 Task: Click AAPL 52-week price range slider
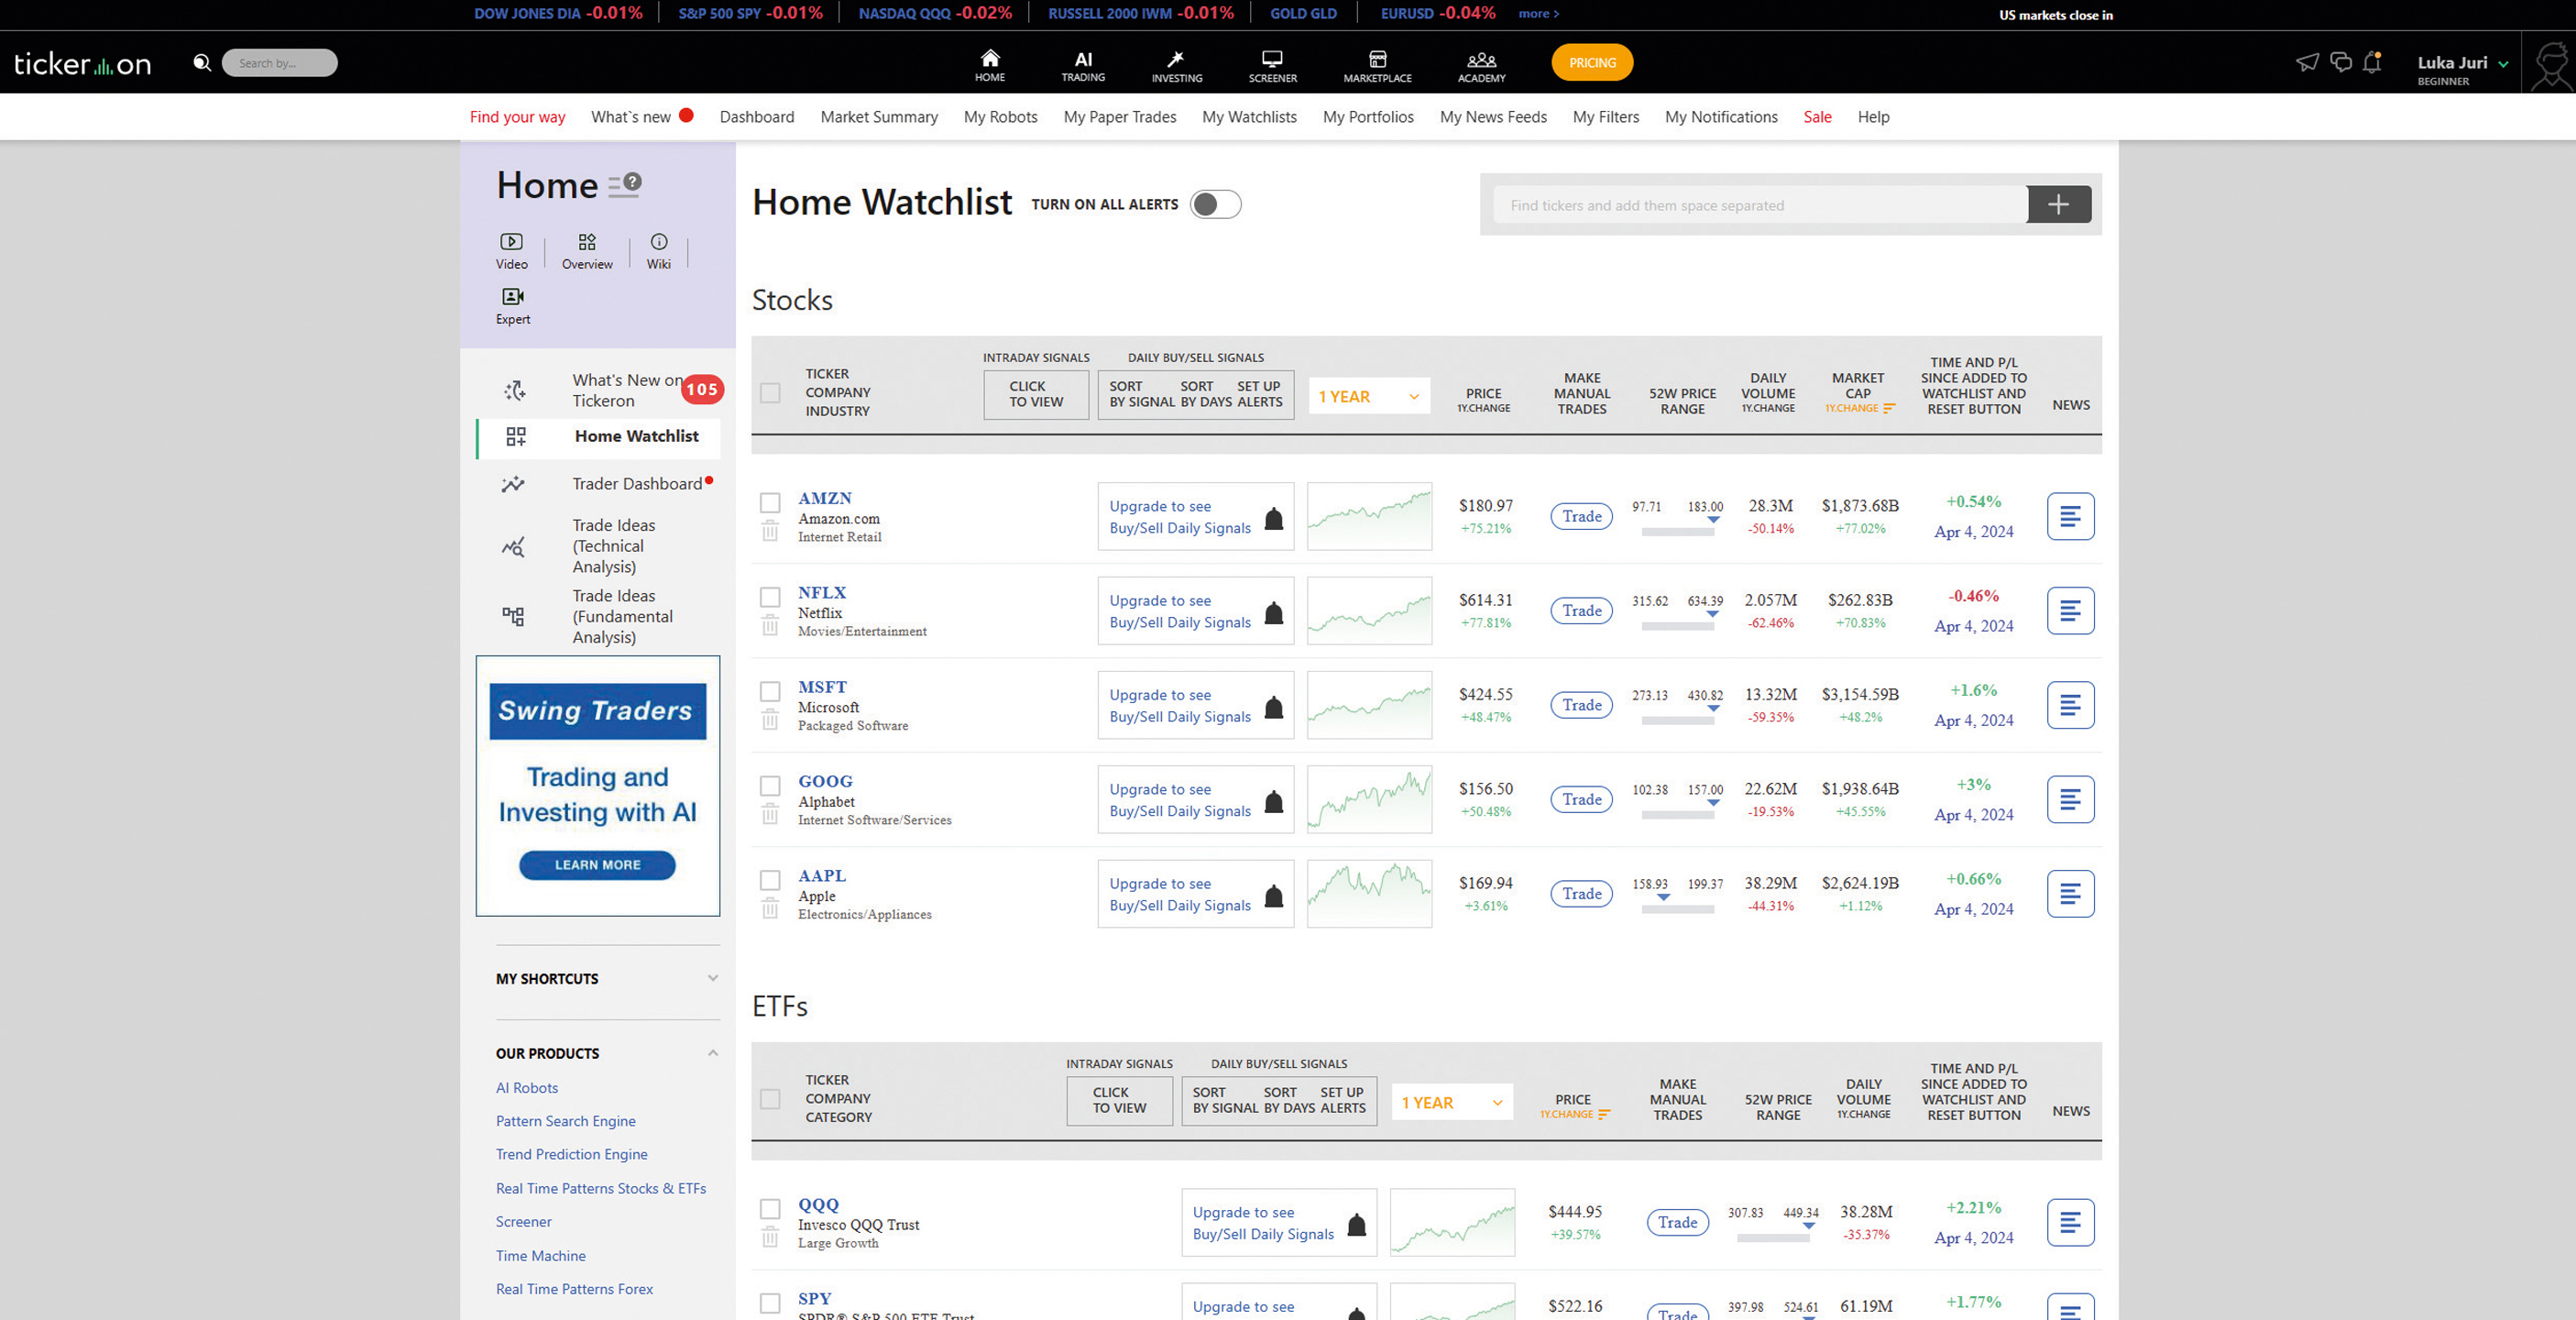coord(1677,908)
